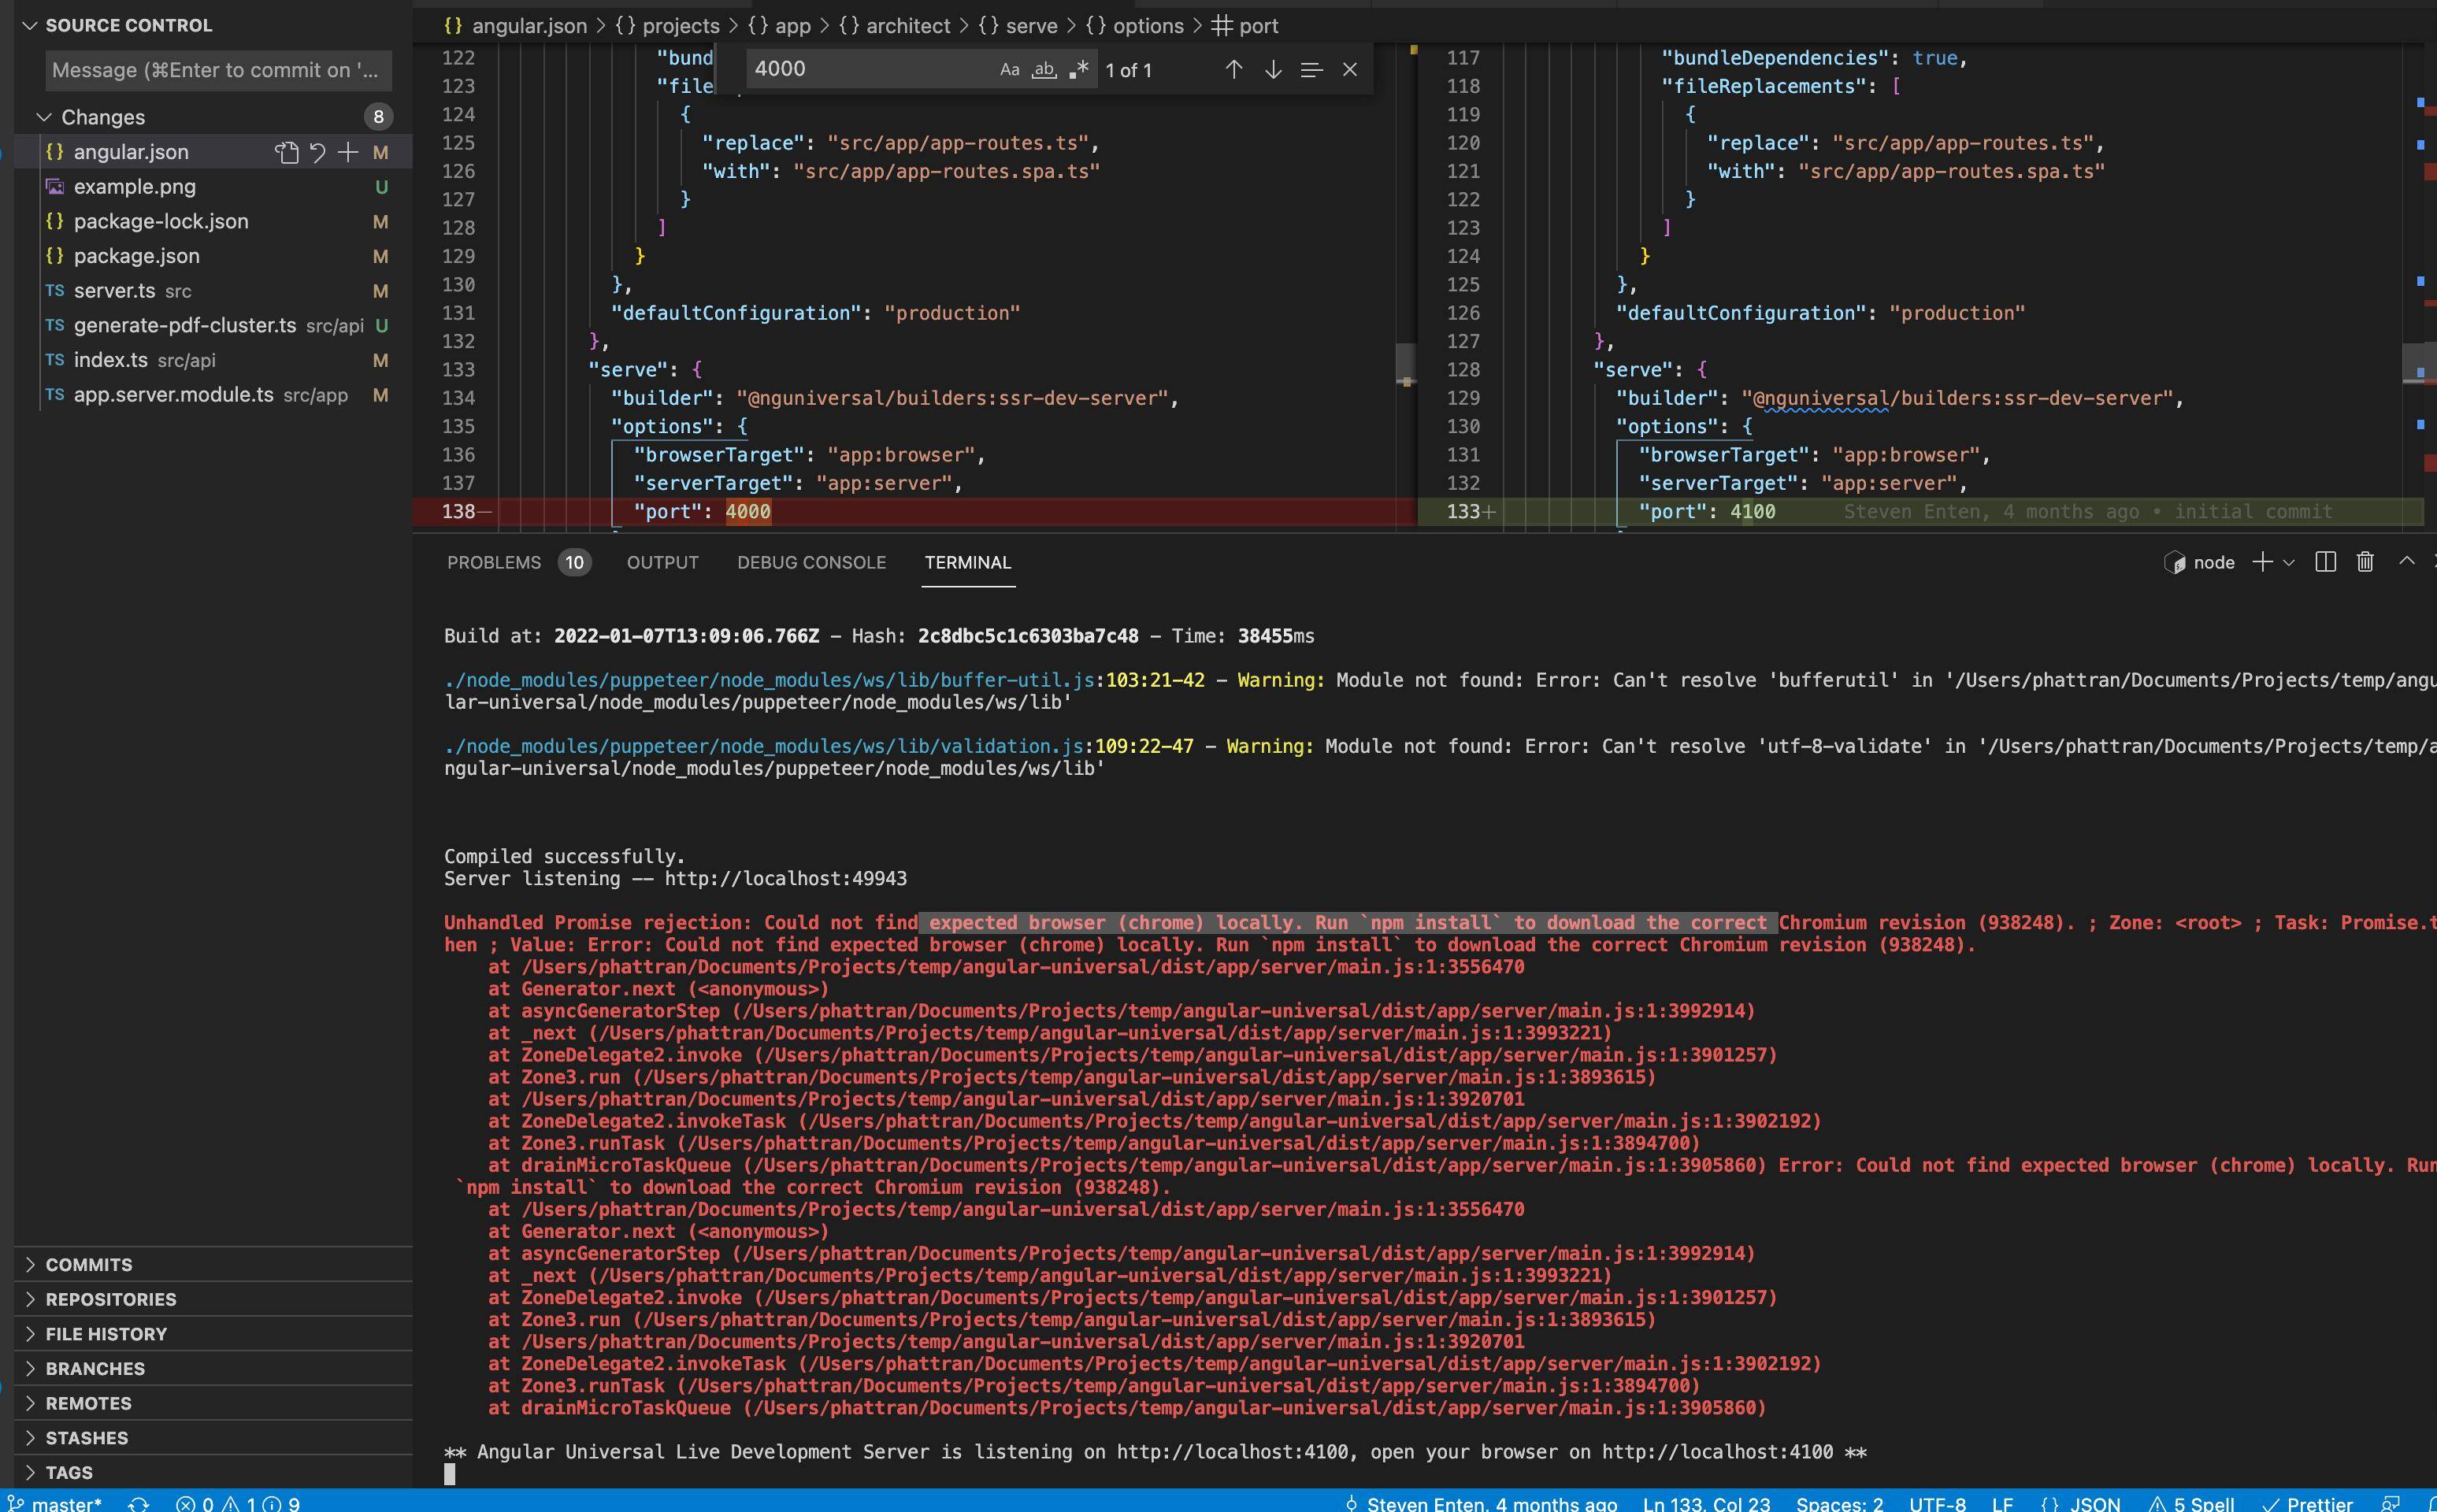This screenshot has width=2437, height=1512.
Task: Switch to the DEBUG CONSOLE tab
Action: coord(811,562)
